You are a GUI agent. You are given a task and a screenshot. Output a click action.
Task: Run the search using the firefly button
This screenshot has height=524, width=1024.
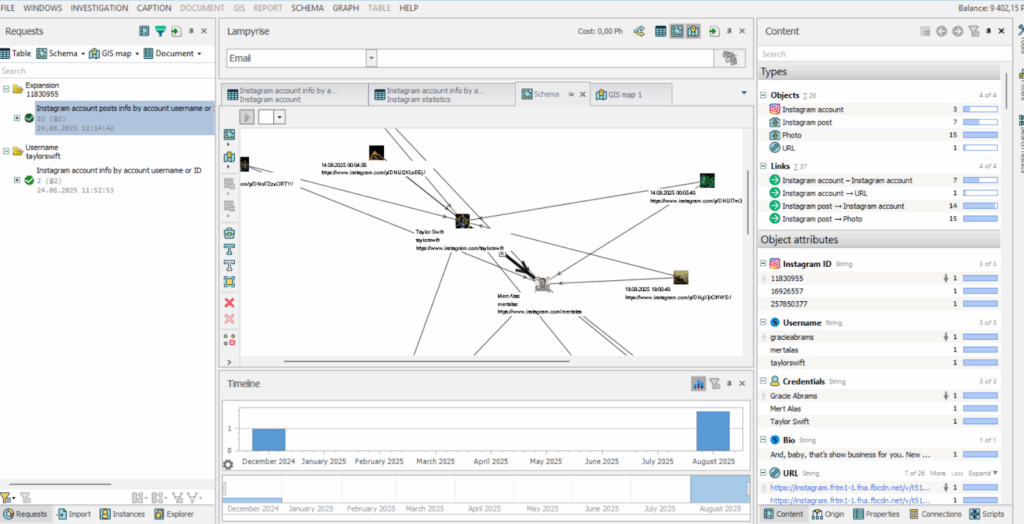(x=729, y=58)
